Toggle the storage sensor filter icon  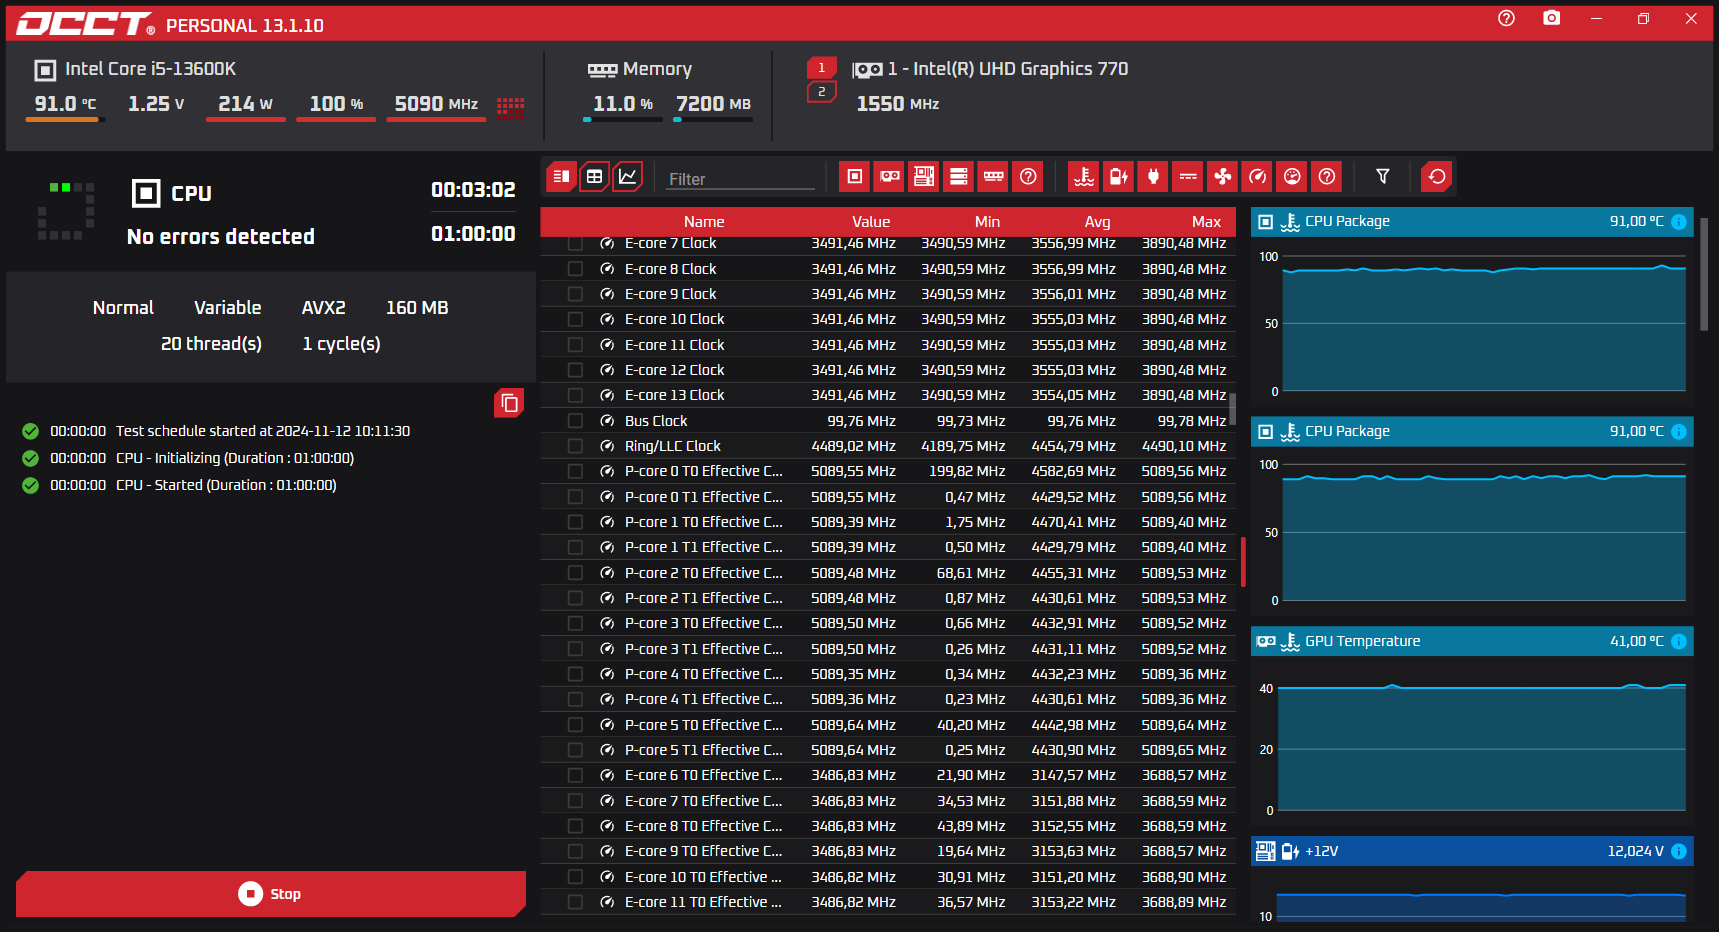tap(958, 177)
